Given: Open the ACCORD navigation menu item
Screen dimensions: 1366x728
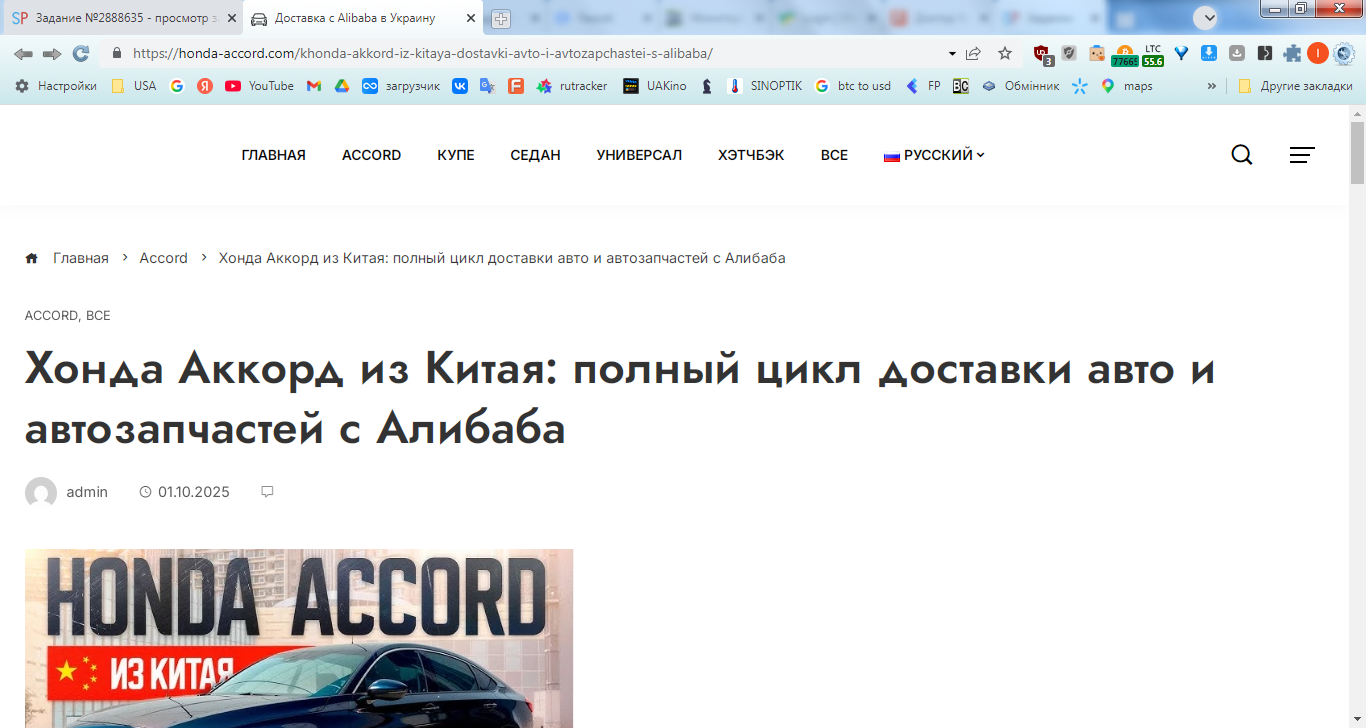Looking at the screenshot, I should pyautogui.click(x=372, y=155).
